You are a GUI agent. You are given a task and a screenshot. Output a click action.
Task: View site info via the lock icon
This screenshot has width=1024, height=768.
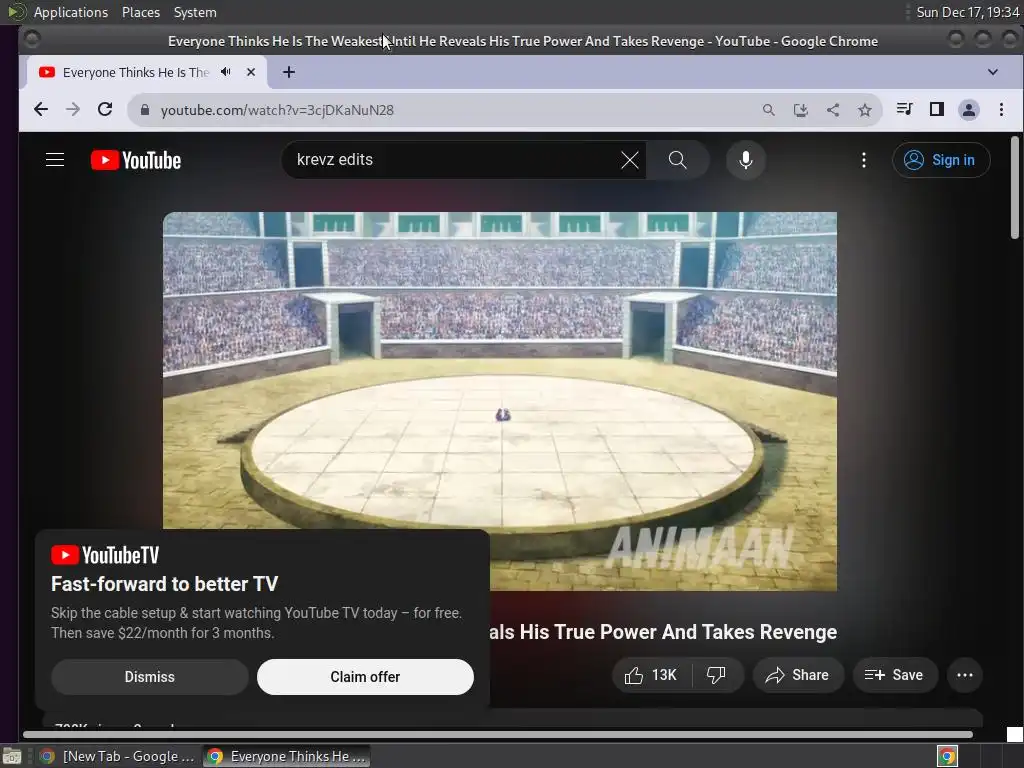coord(145,110)
